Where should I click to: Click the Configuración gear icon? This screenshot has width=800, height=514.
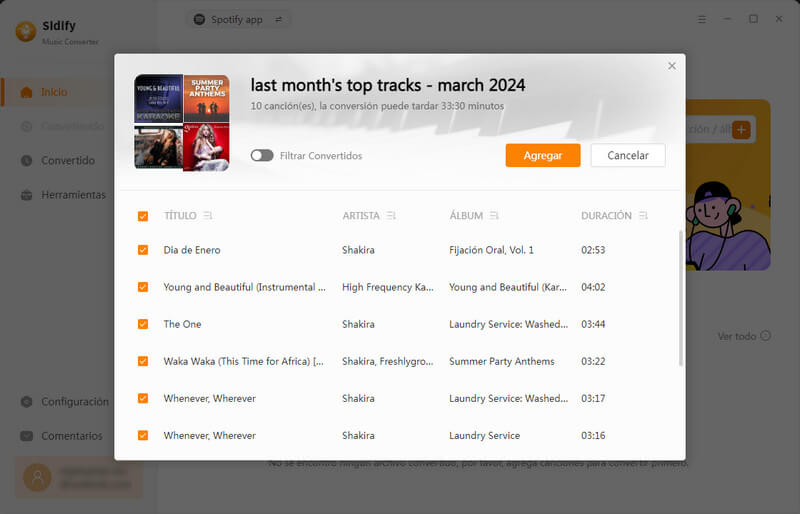coord(27,402)
